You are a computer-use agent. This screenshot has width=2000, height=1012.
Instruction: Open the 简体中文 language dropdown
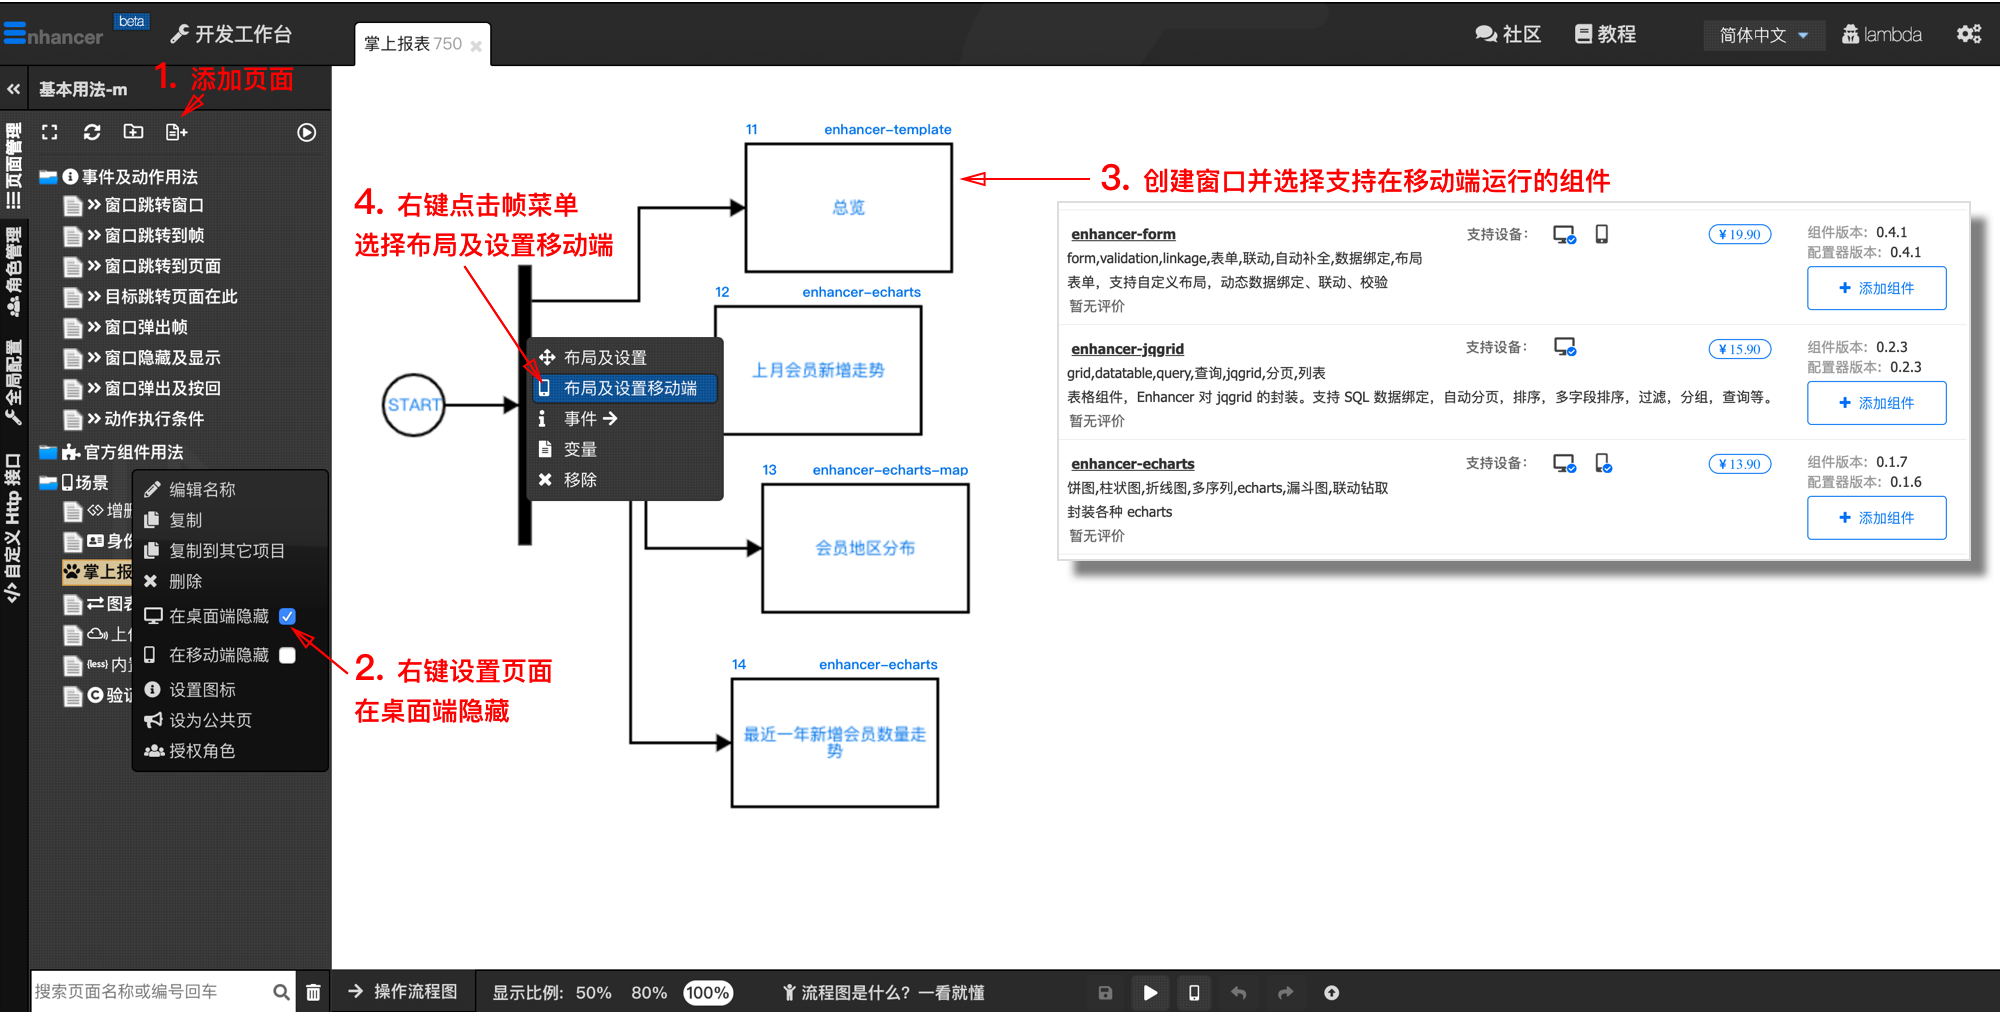pos(1764,35)
